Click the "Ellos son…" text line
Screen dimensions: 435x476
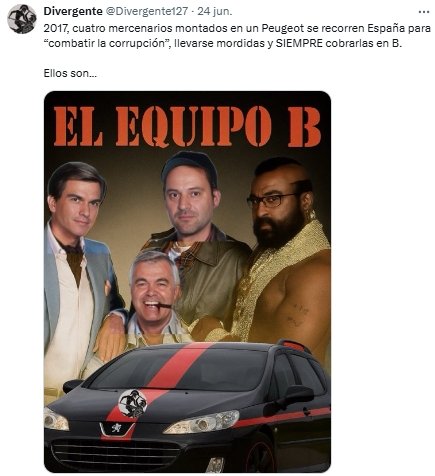pos(70,73)
